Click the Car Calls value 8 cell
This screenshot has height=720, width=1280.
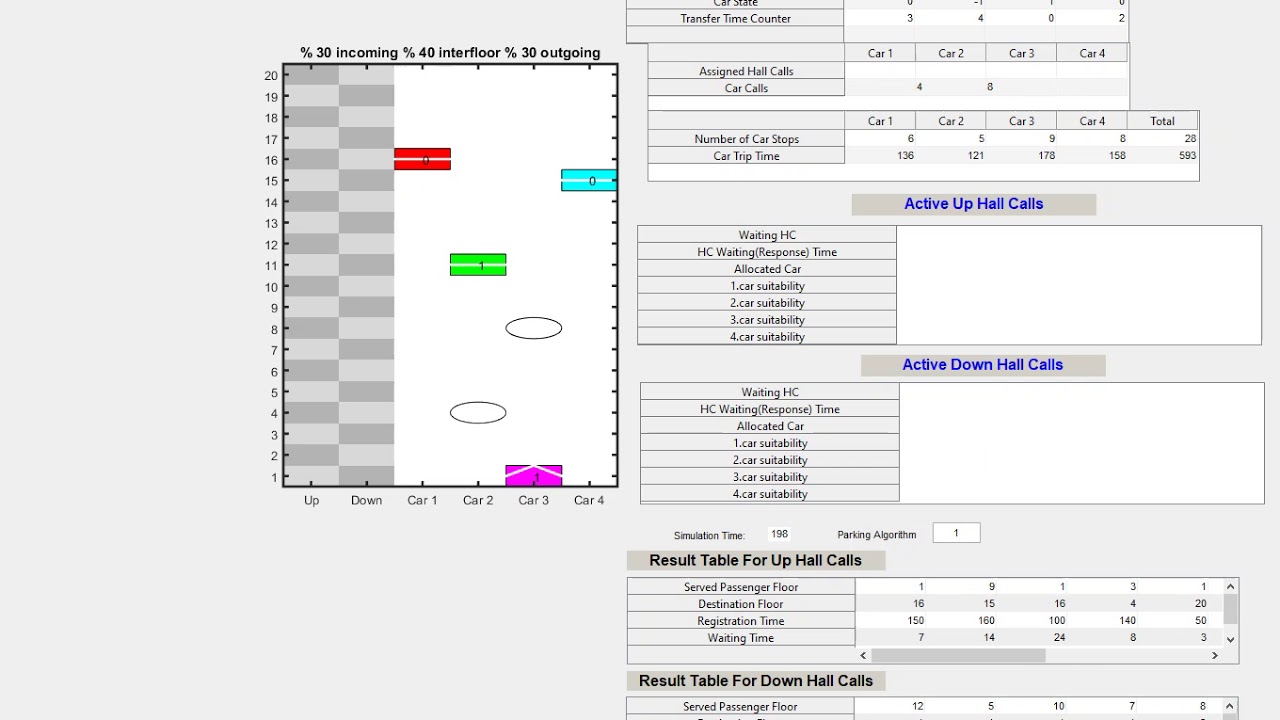click(x=990, y=87)
